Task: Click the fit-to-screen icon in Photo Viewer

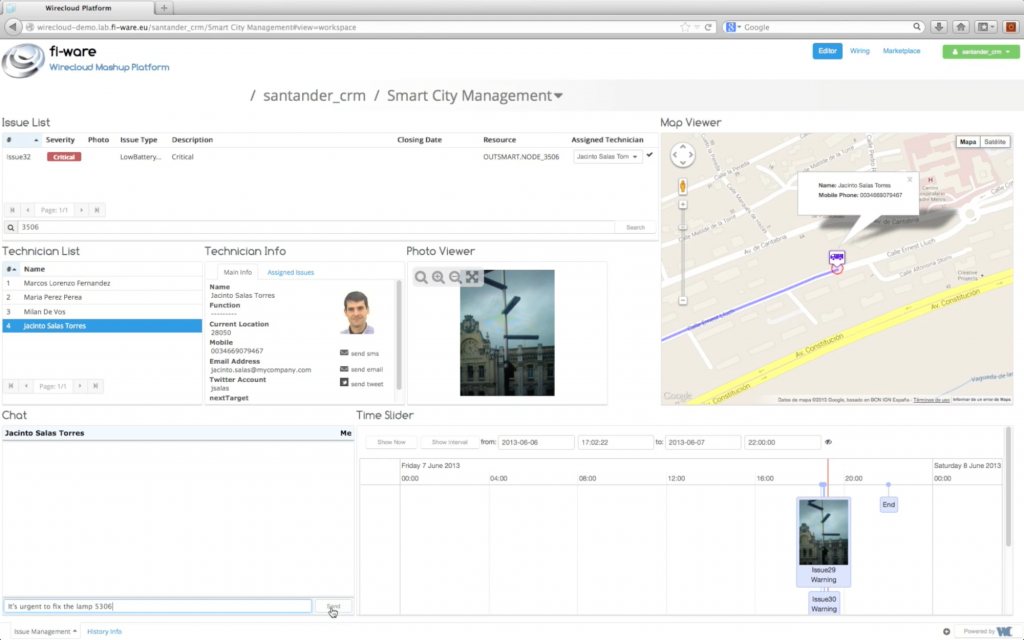Action: 472,277
